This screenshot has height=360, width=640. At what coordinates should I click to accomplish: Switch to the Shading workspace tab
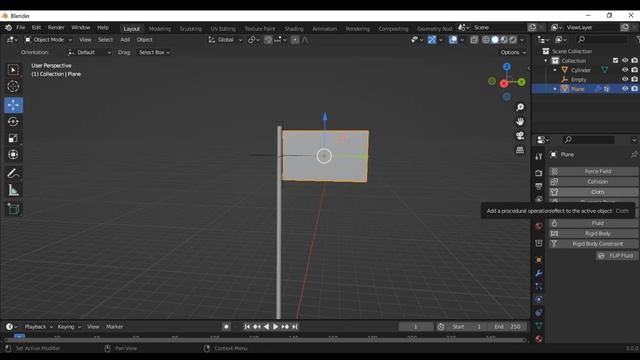294,29
